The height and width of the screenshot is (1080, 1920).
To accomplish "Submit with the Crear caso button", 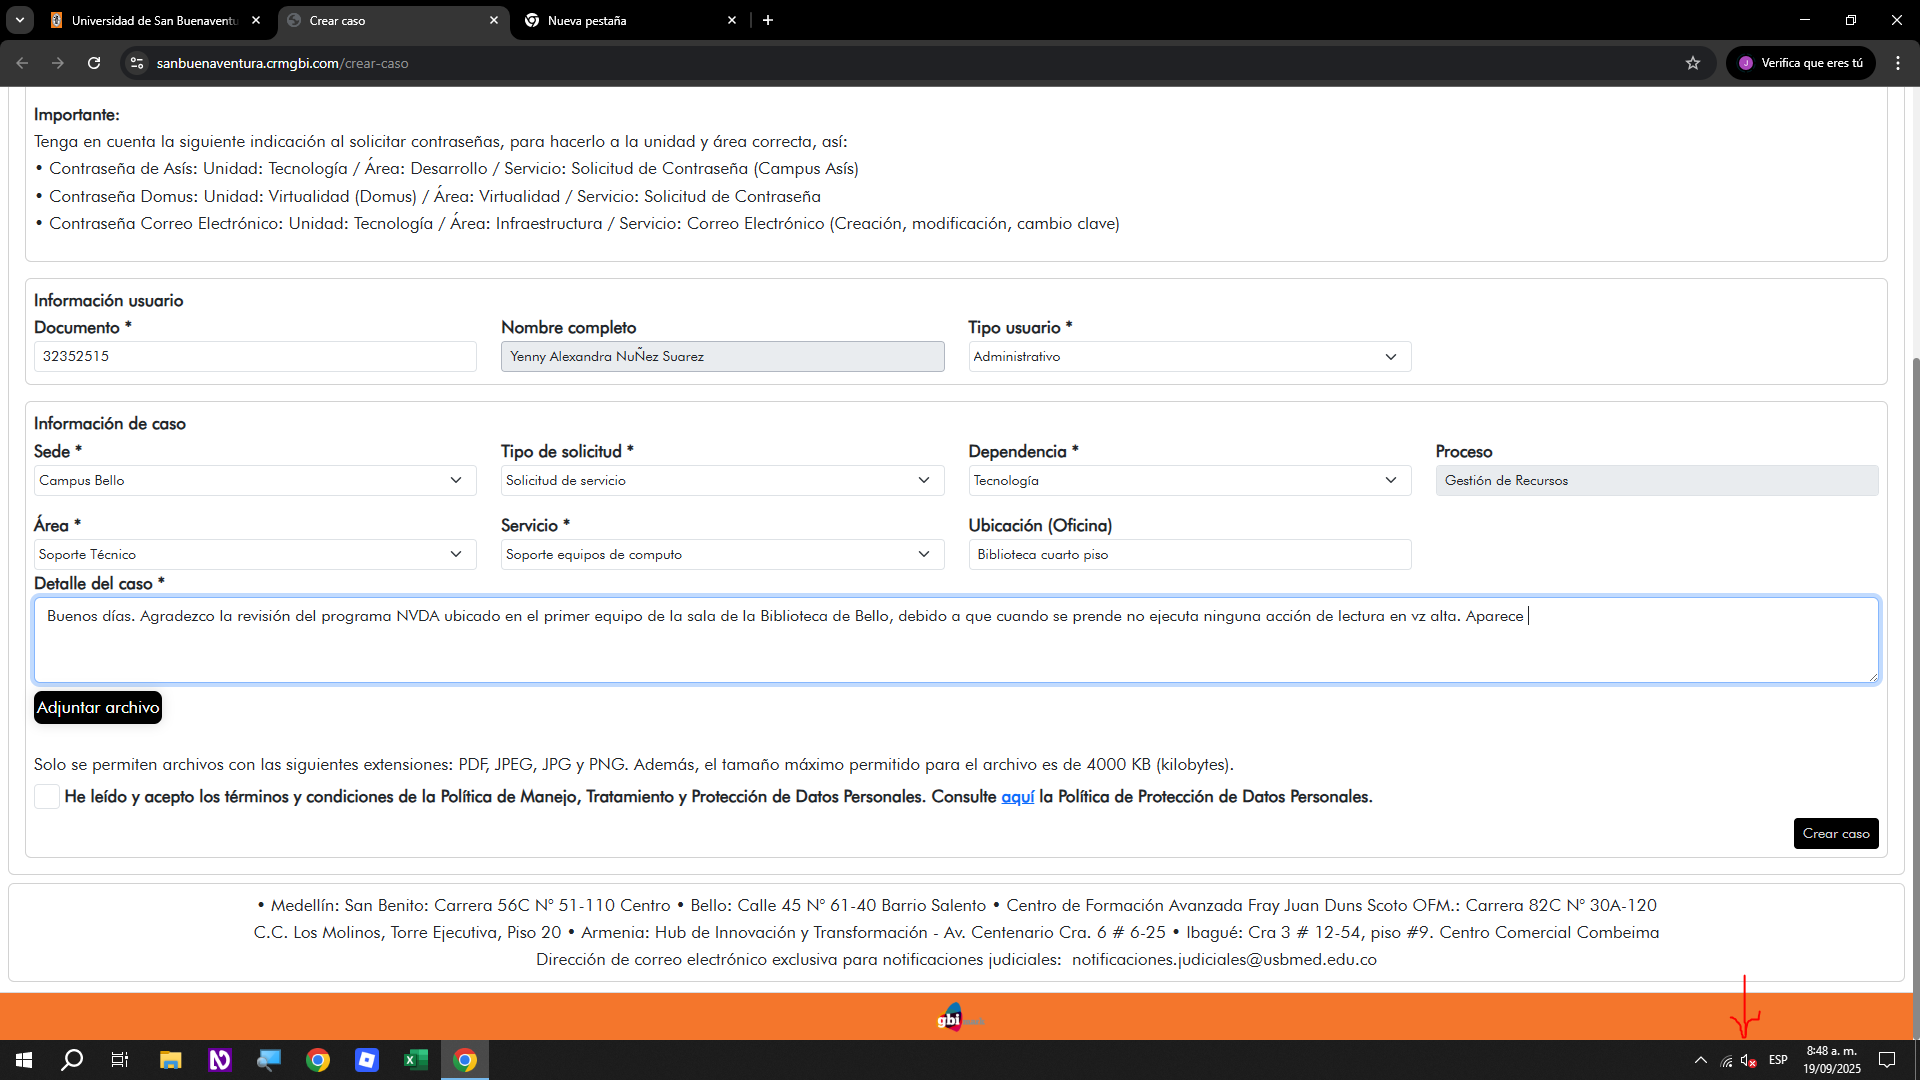I will 1836,834.
